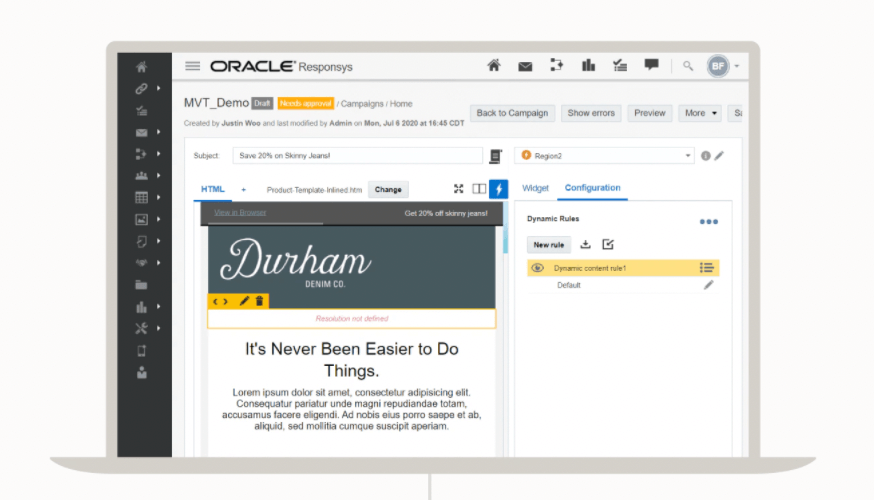Image resolution: width=874 pixels, height=500 pixels.
Task: Click the document page icon in left sidebar
Action: [142, 241]
